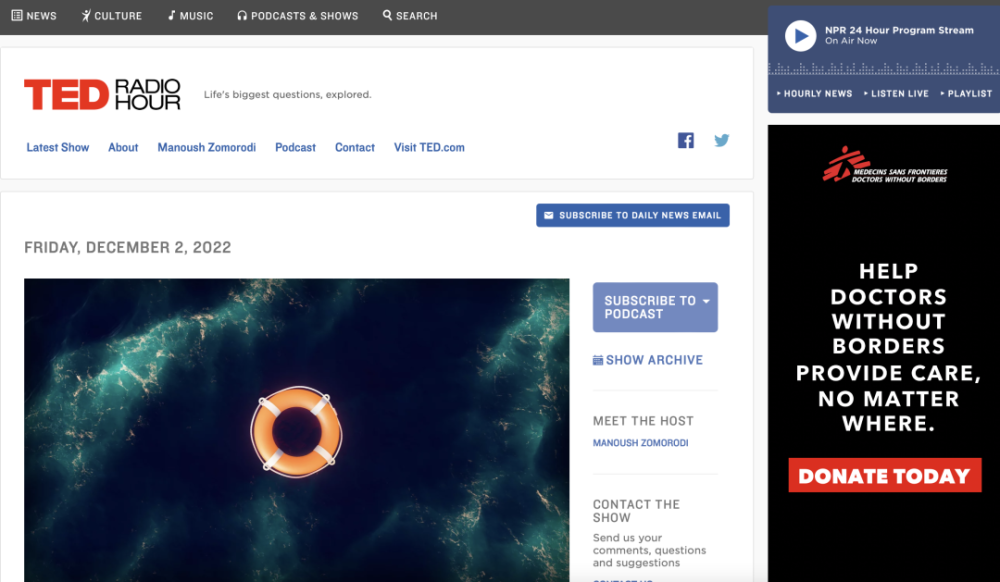
Task: Open the Contact nav link
Action: coord(355,147)
